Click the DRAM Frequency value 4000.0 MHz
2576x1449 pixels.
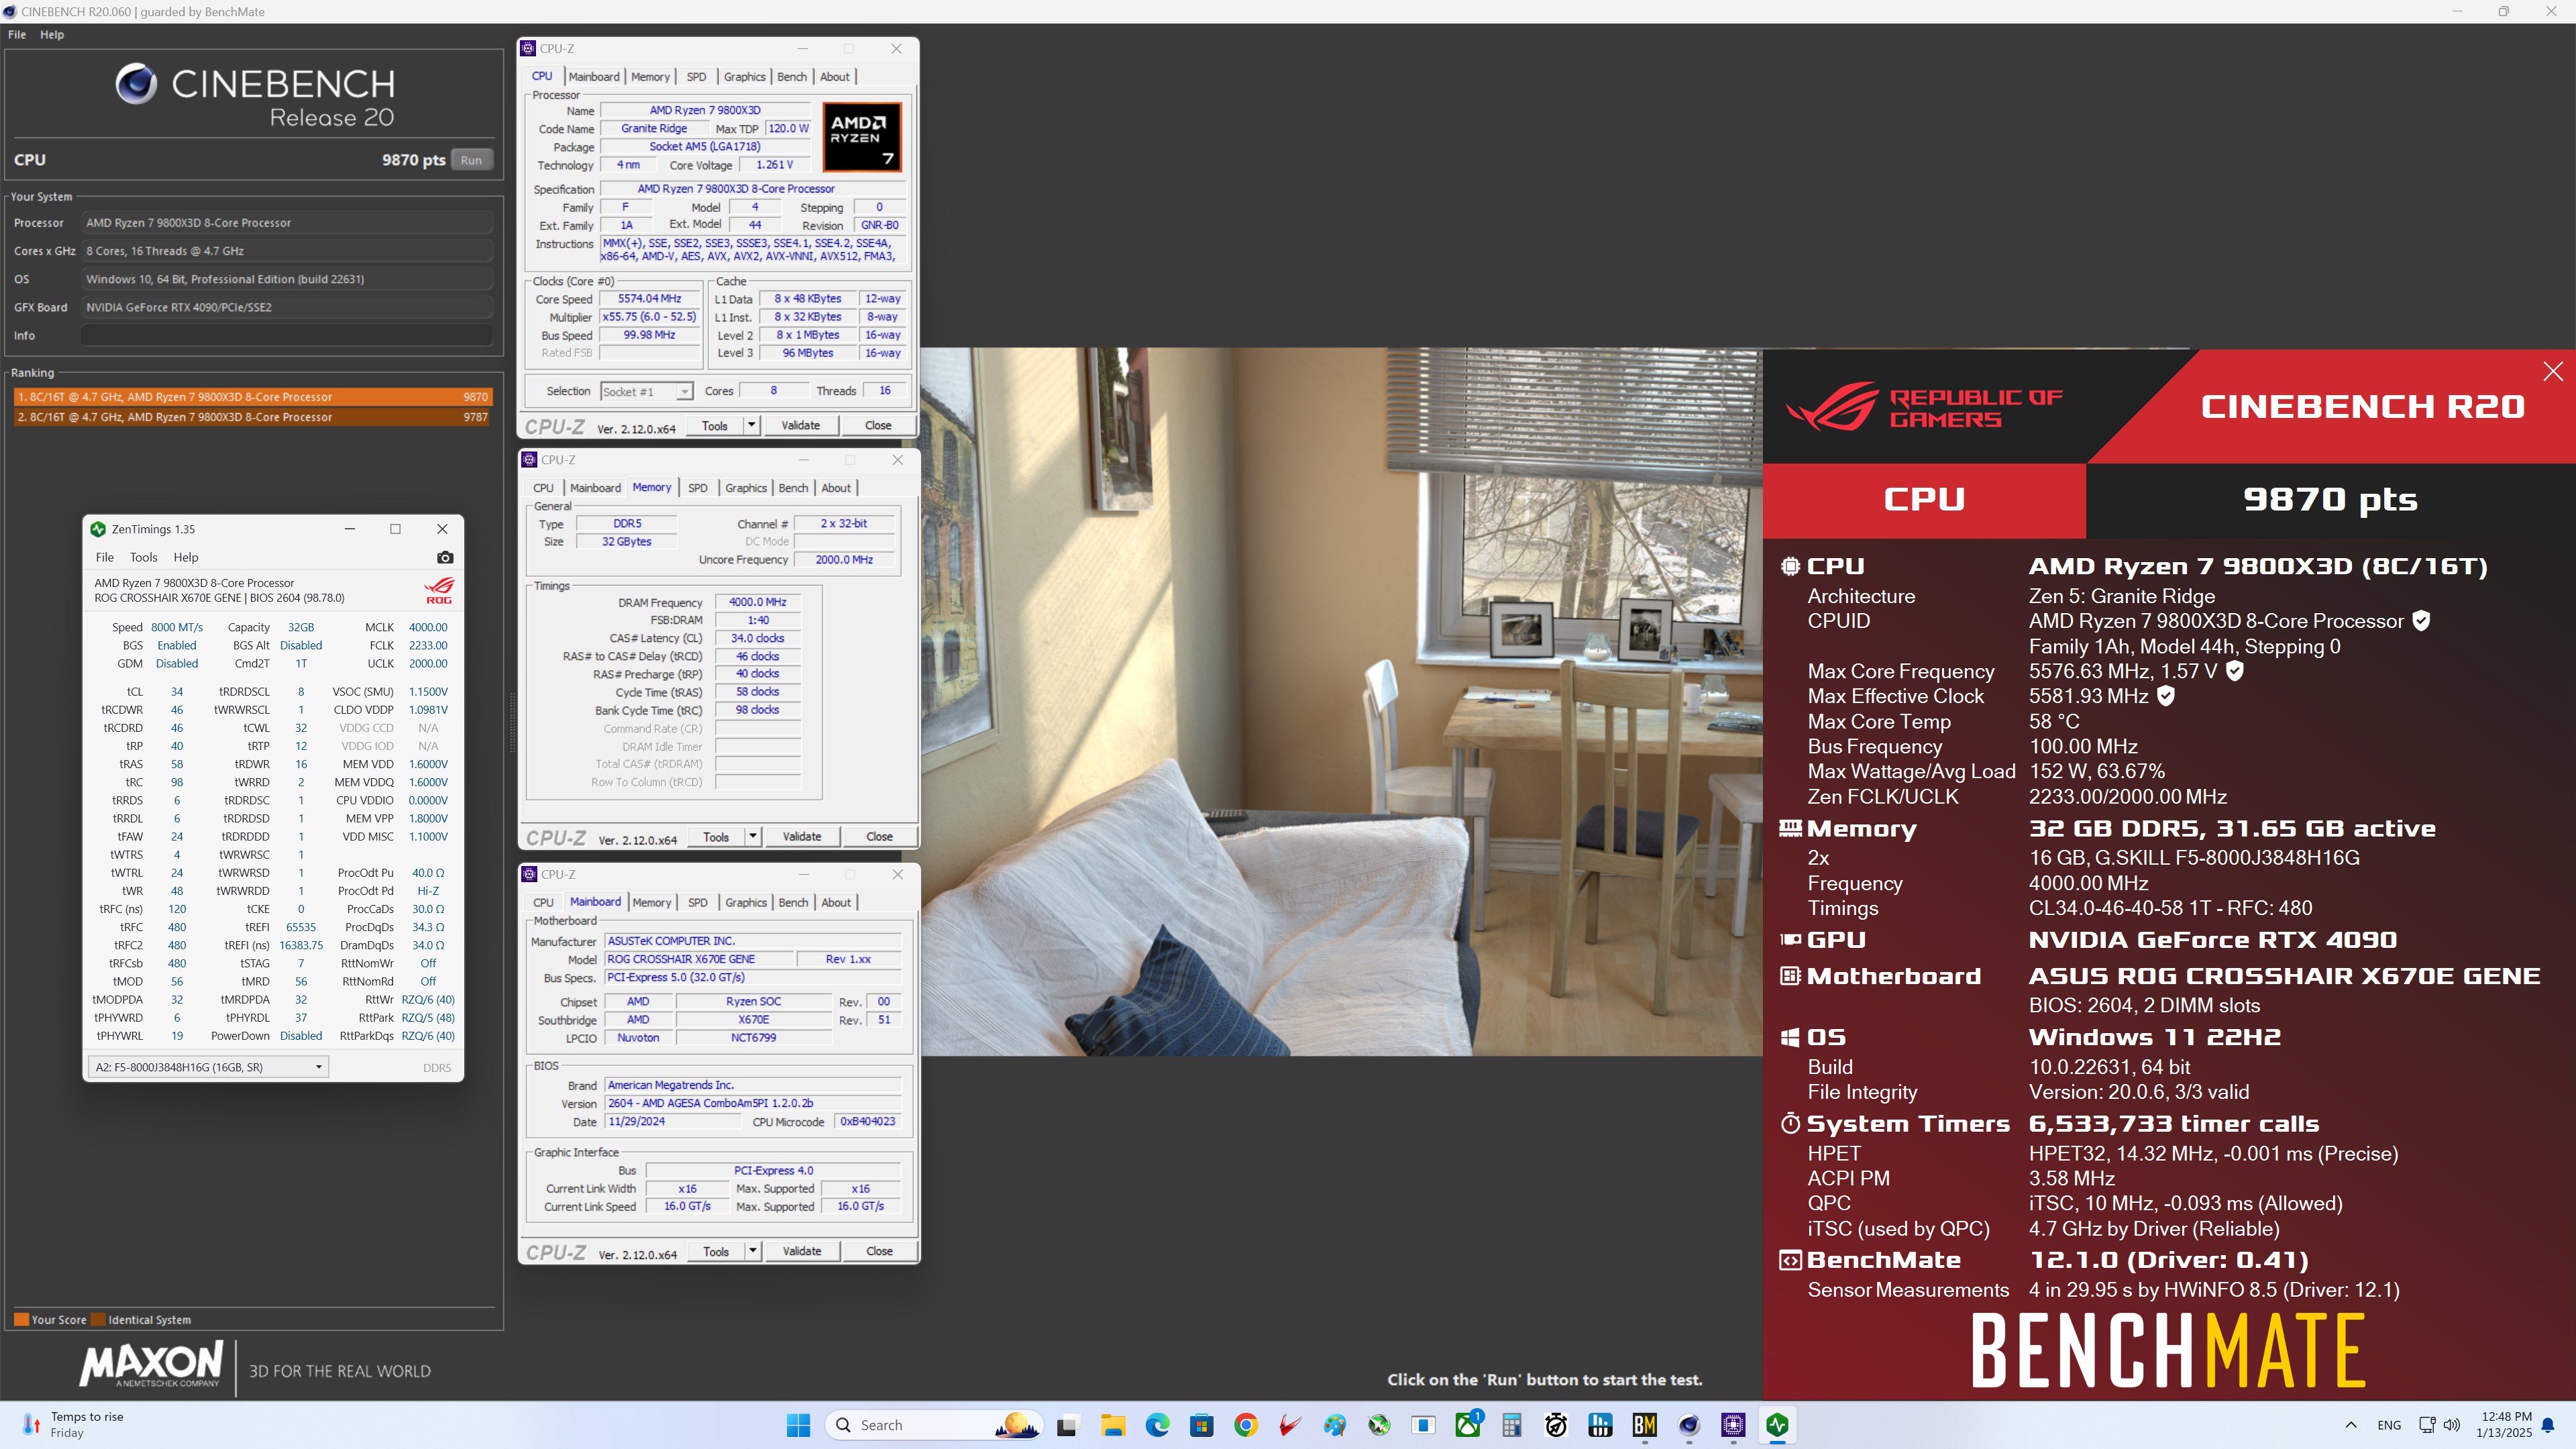click(x=758, y=602)
